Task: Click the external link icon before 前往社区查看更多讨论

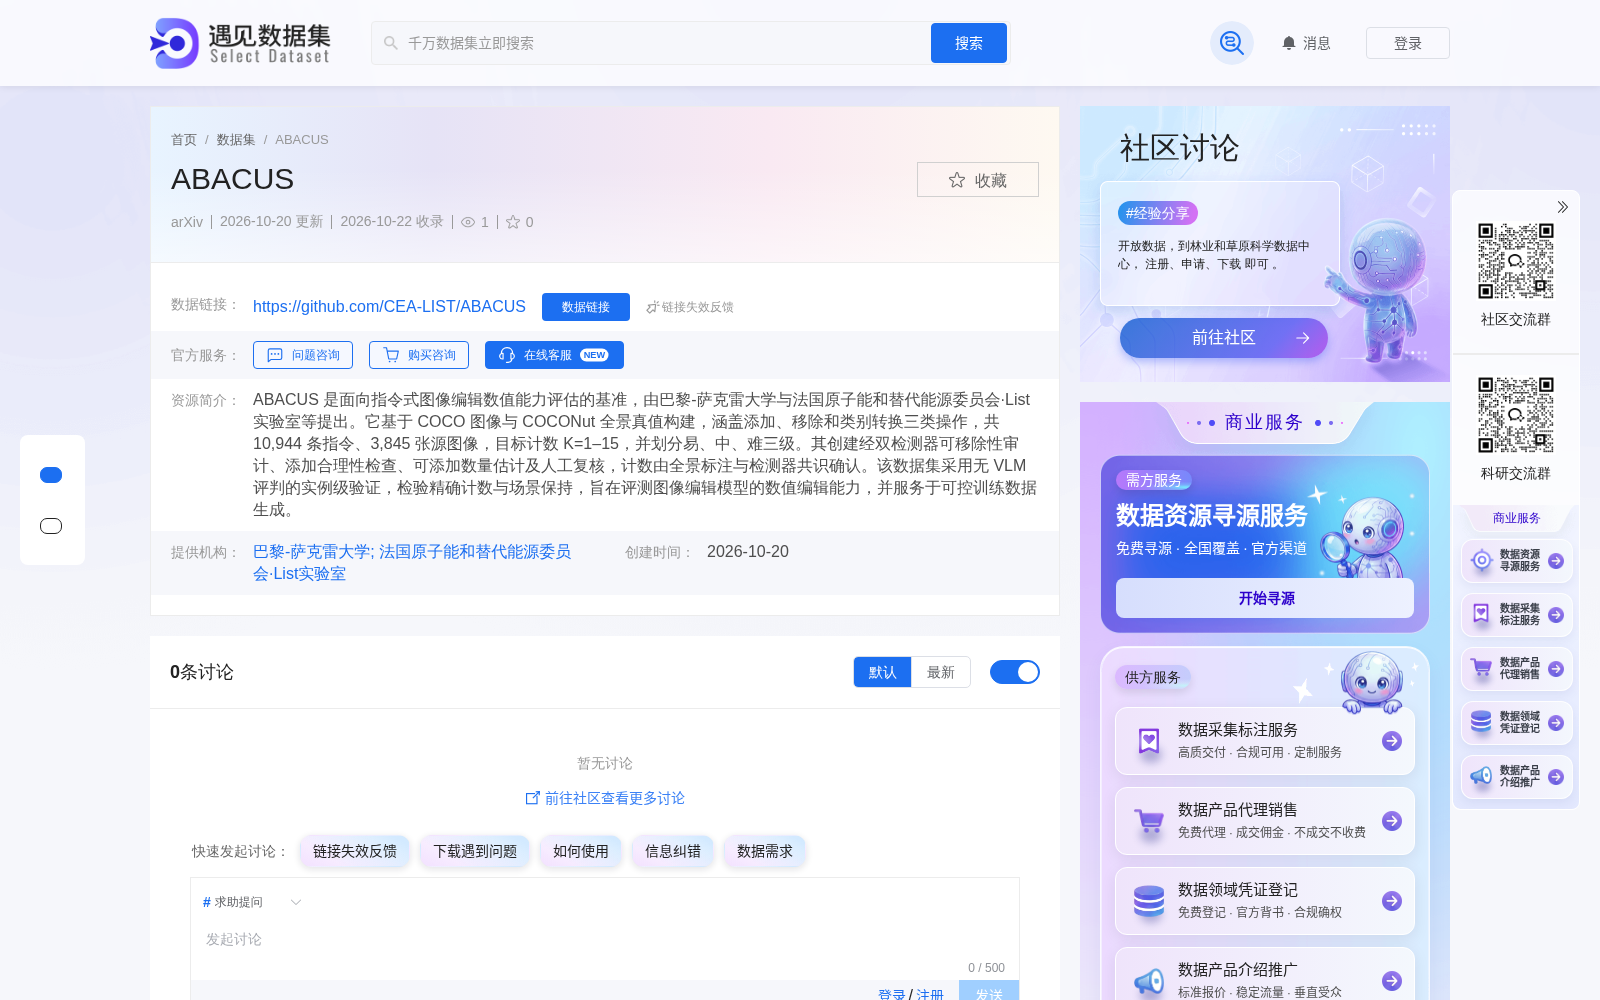Action: pos(532,798)
